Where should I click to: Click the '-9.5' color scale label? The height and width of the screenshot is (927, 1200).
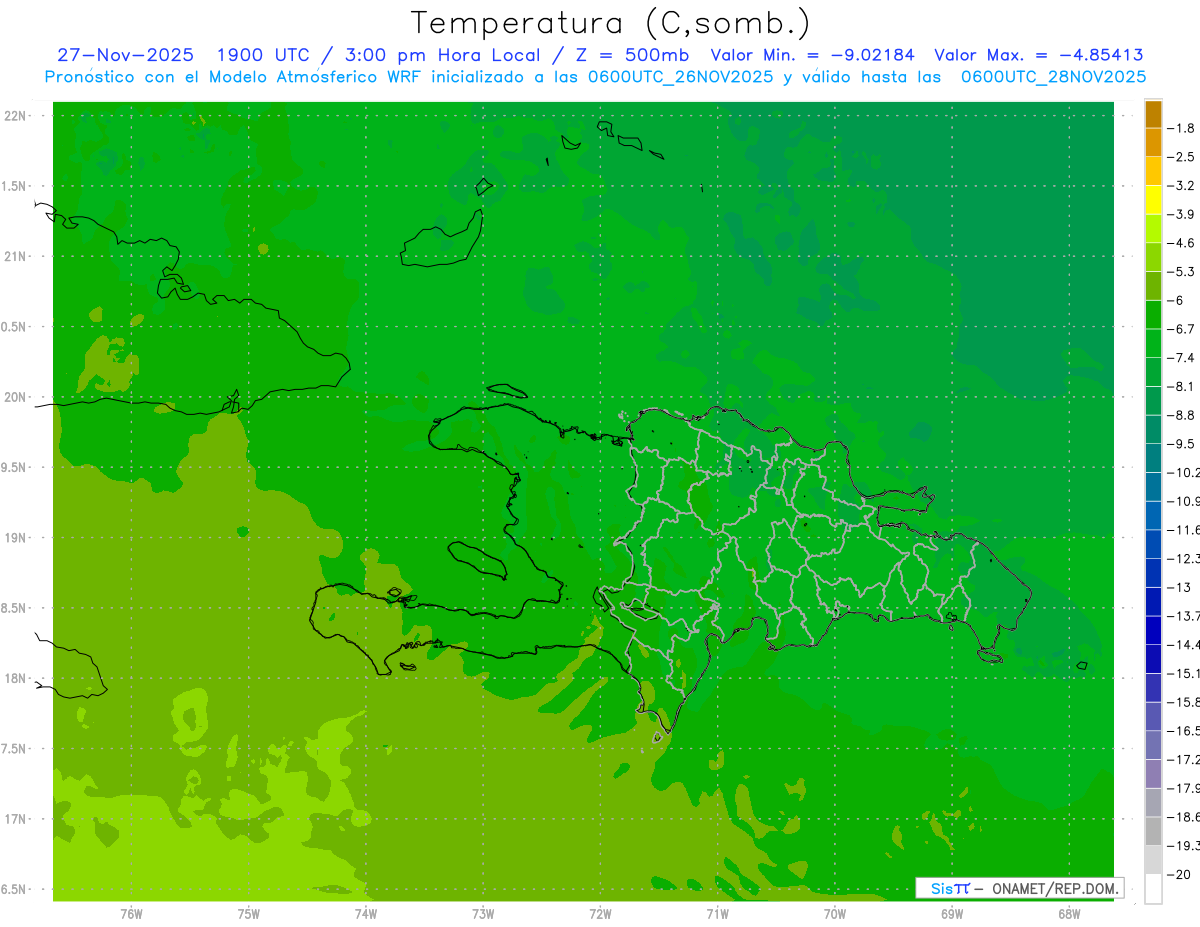click(x=1181, y=444)
